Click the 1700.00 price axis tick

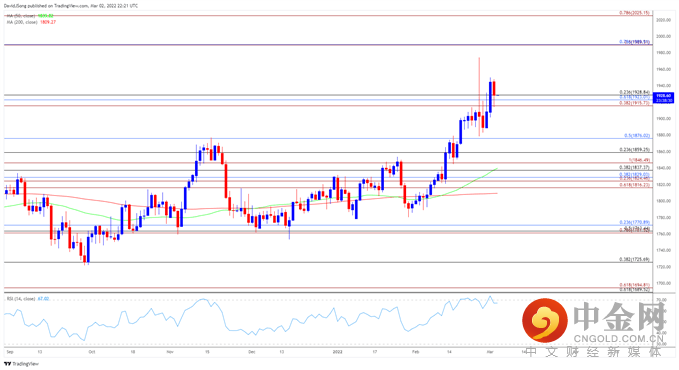(664, 283)
